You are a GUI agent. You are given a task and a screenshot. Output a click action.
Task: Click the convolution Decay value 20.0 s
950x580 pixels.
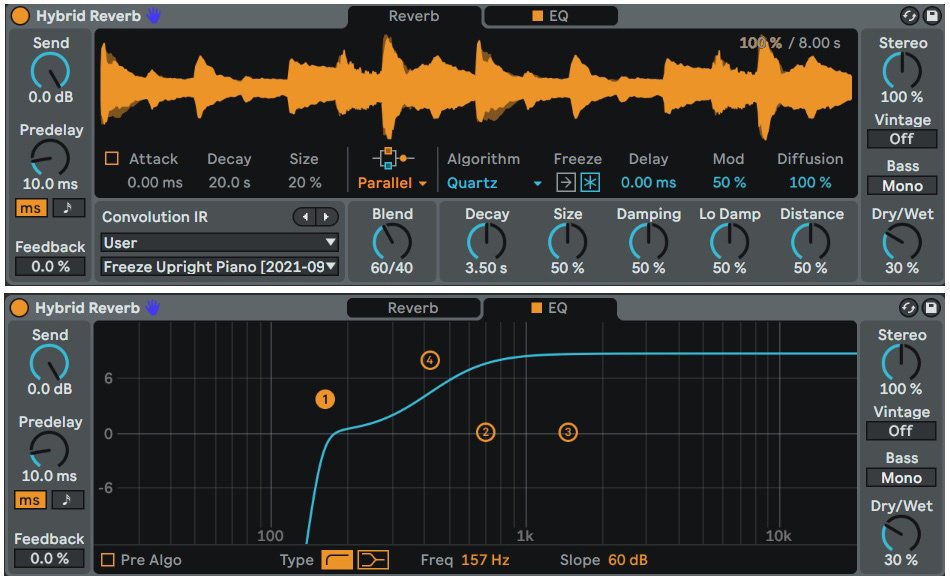pyautogui.click(x=229, y=182)
